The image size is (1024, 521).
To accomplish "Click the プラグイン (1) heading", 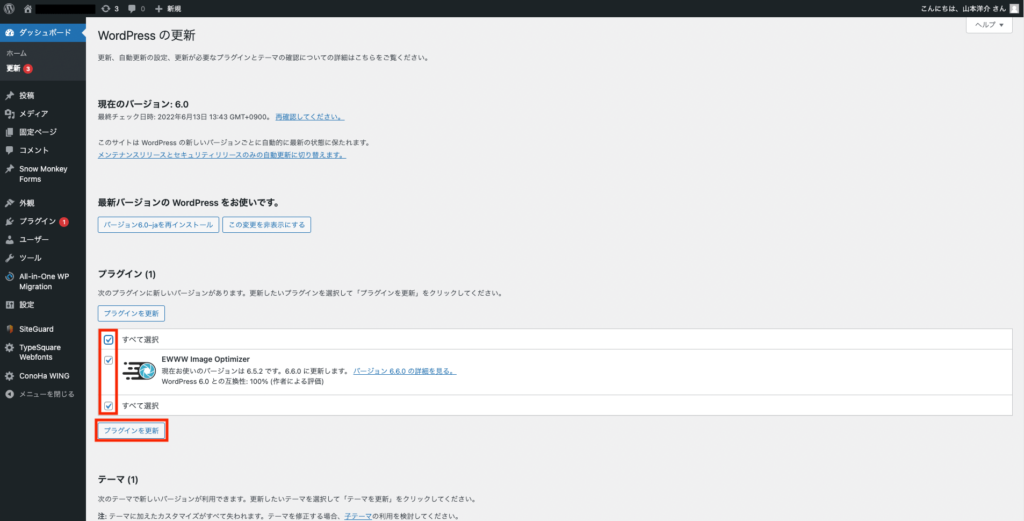I will click(x=127, y=274).
